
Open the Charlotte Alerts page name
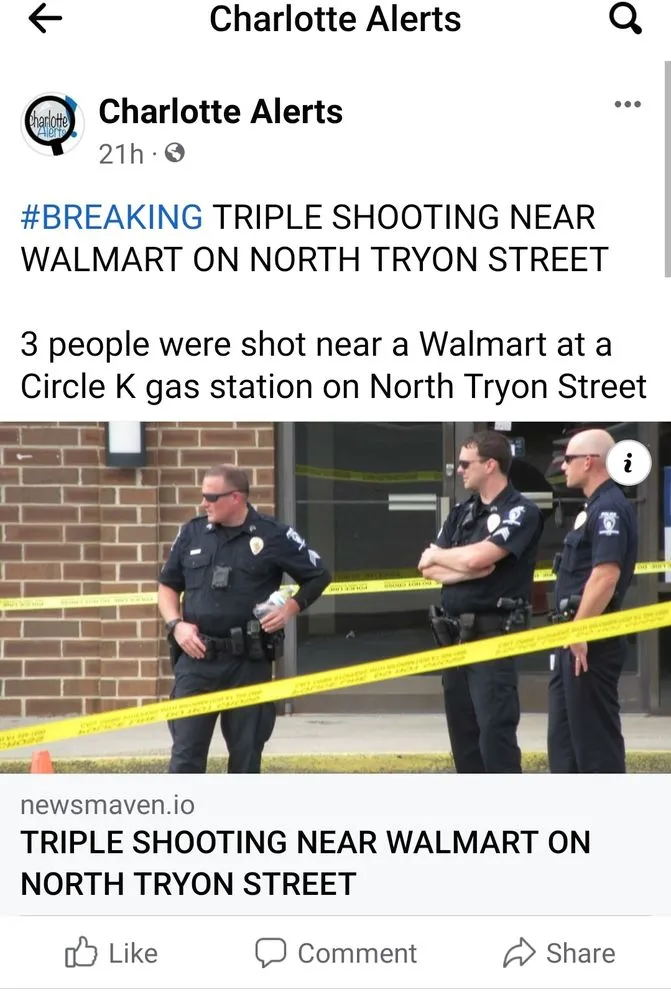(221, 112)
